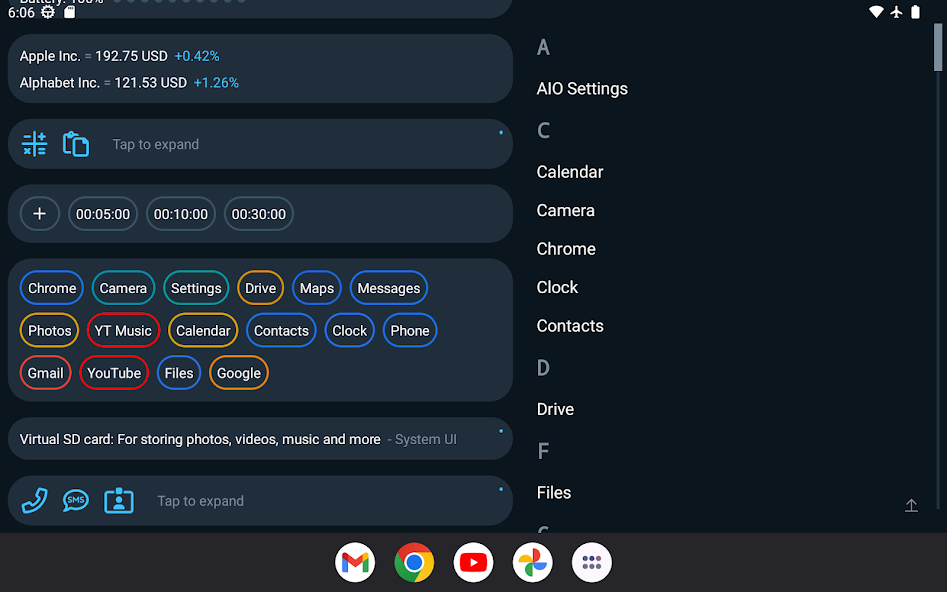Tap the SD card status bar icon
947x592 pixels.
coord(69,12)
